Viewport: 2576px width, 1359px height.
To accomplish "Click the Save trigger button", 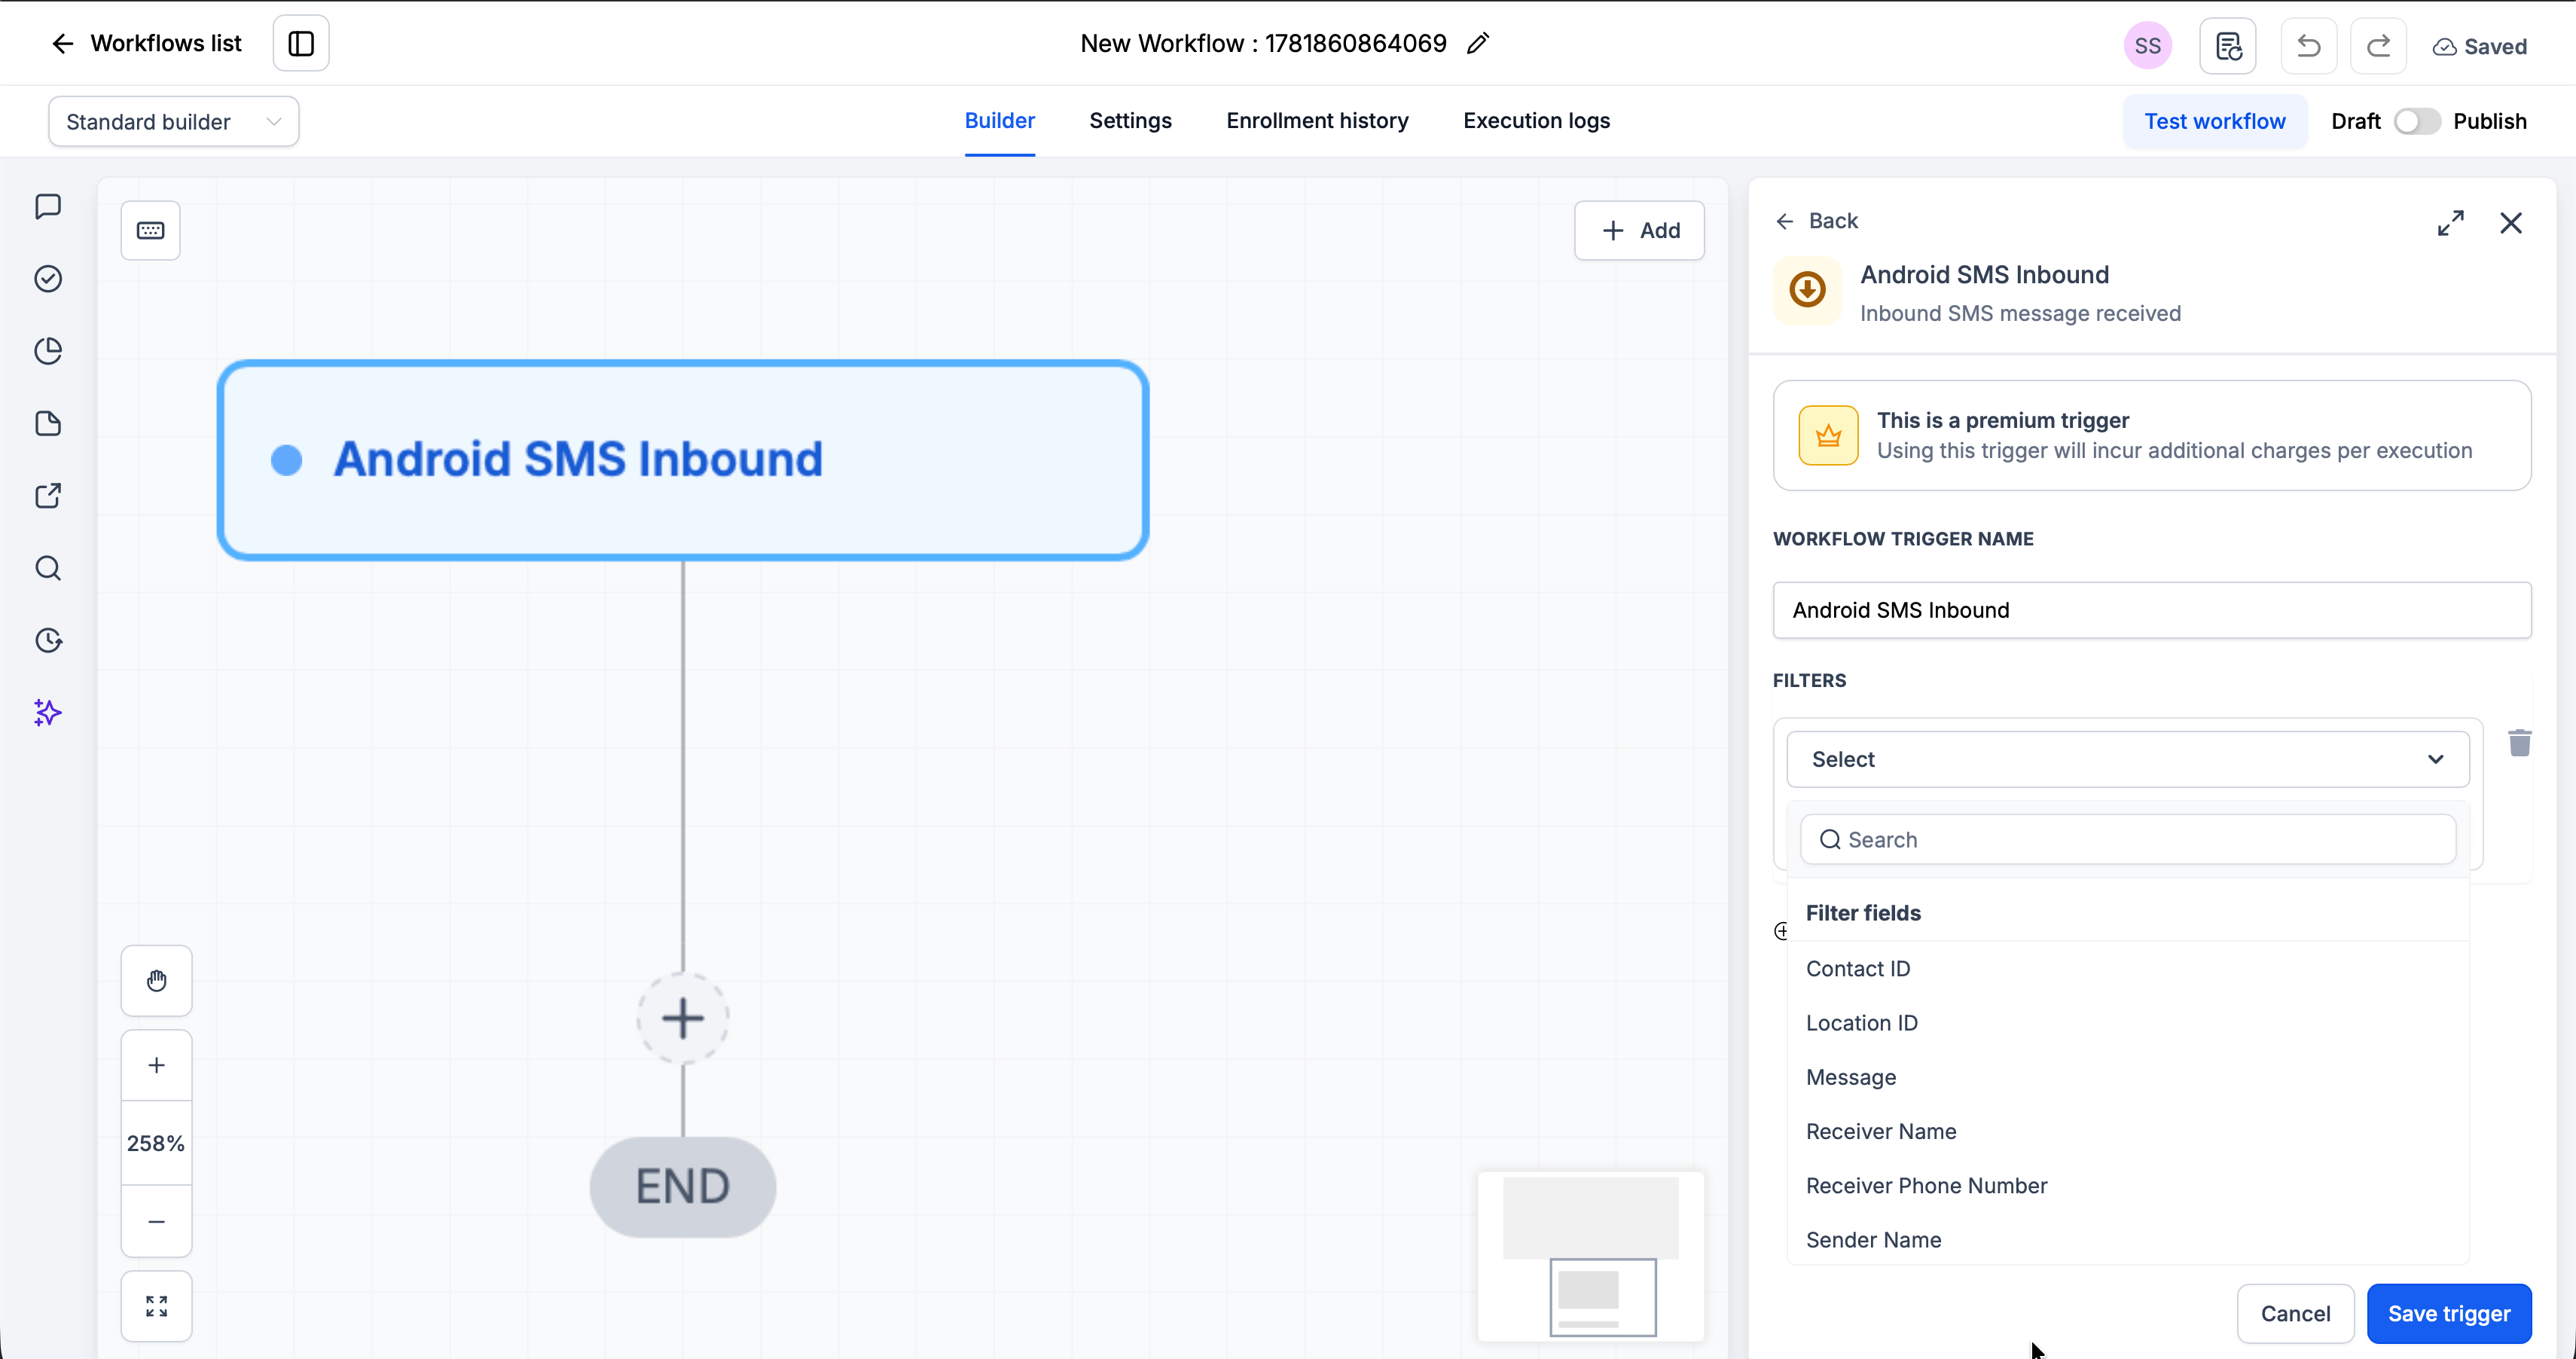I will click(2449, 1314).
